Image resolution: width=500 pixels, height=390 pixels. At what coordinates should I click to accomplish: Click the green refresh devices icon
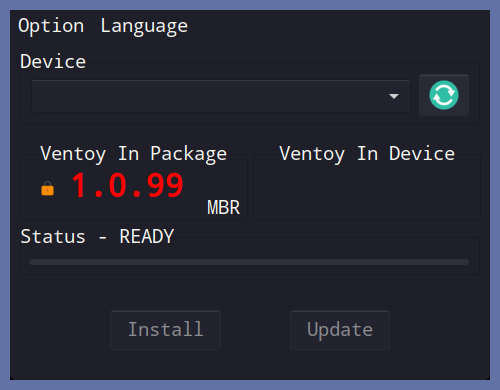pyautogui.click(x=444, y=95)
